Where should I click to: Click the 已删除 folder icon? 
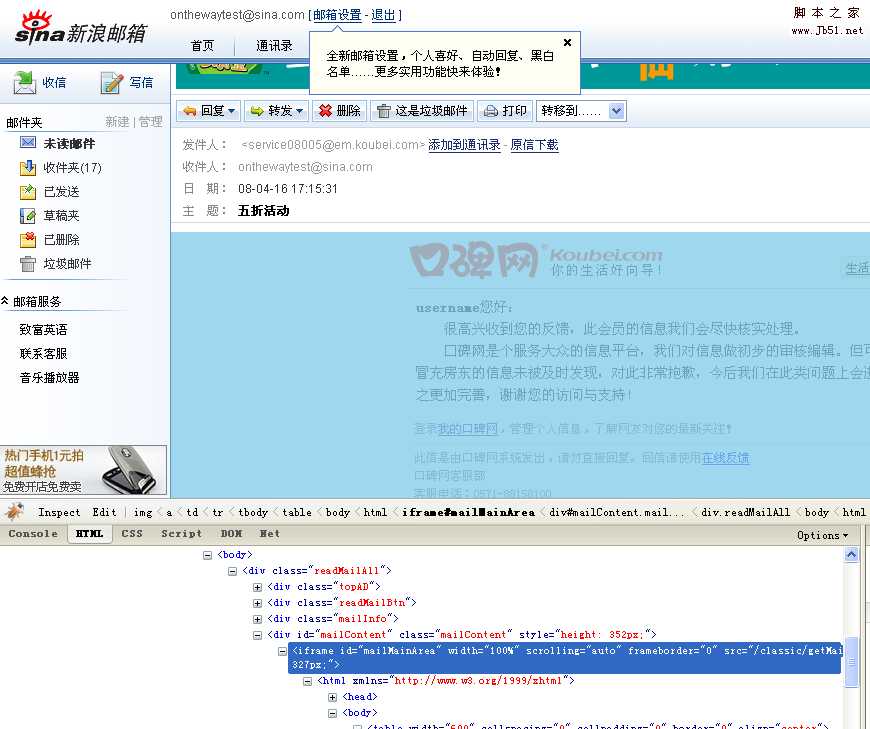tap(28, 239)
